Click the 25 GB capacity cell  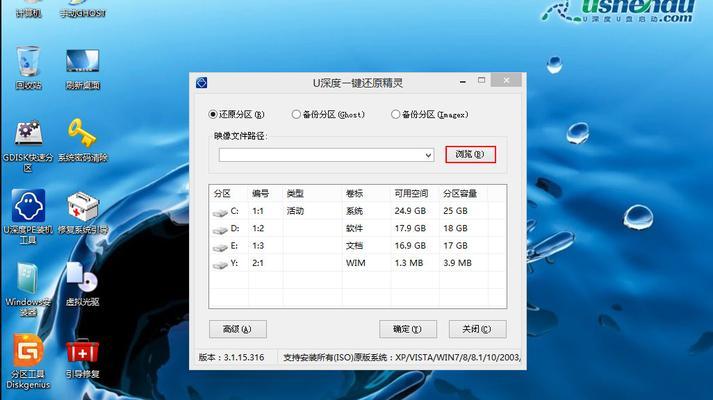tap(455, 211)
